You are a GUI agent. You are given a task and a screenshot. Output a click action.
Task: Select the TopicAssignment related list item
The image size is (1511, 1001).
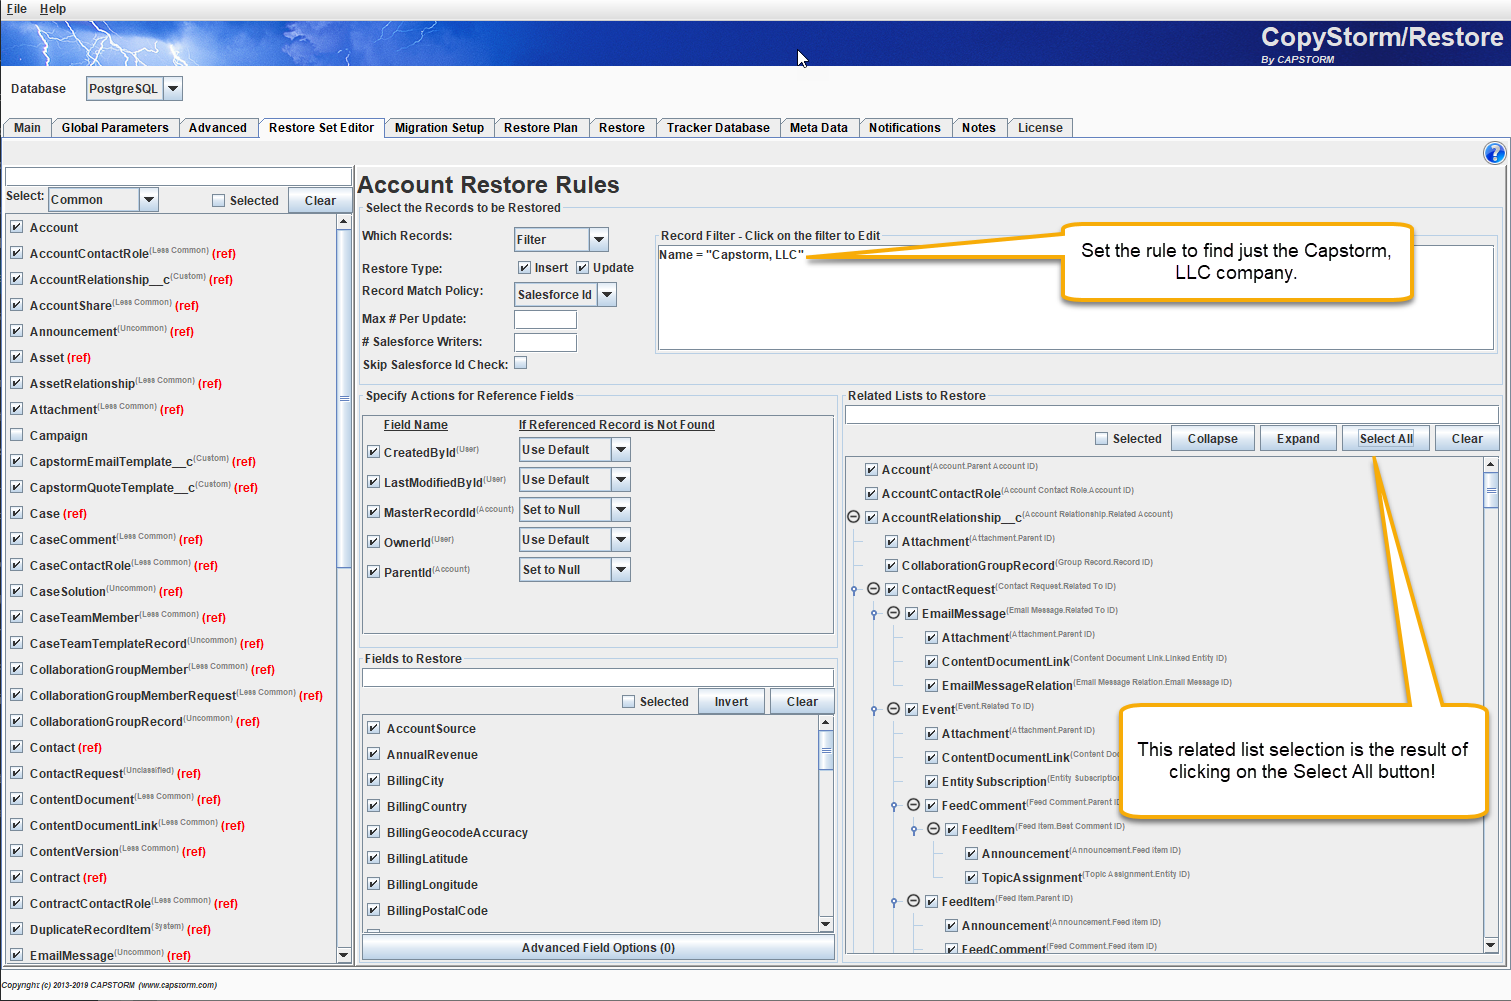click(1085, 877)
